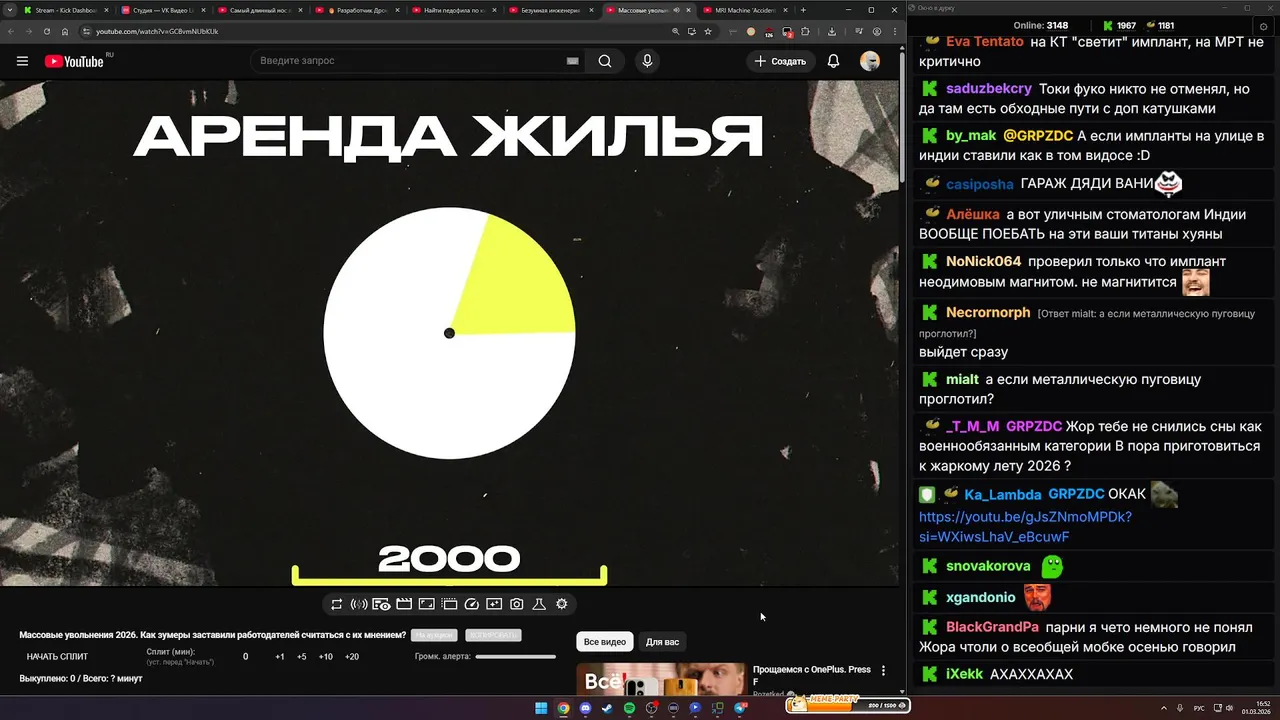Open the speed gauge icon in player toolbar
1280x720 pixels.
click(472, 604)
